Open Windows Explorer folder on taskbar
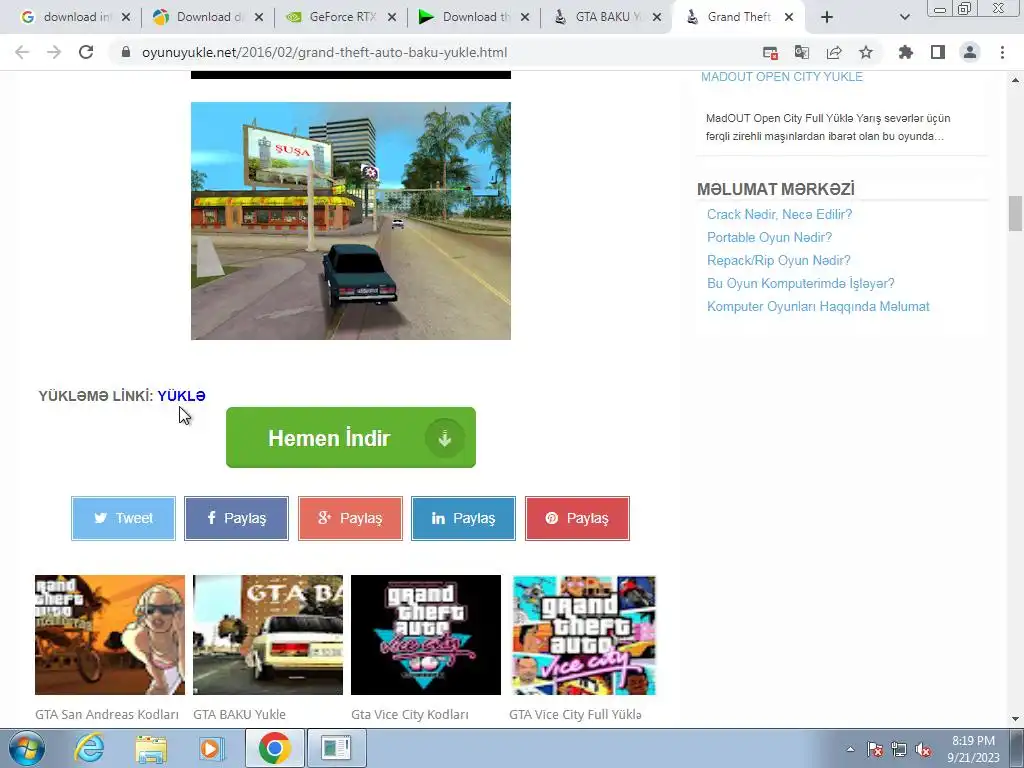The image size is (1024, 768). tap(151, 748)
